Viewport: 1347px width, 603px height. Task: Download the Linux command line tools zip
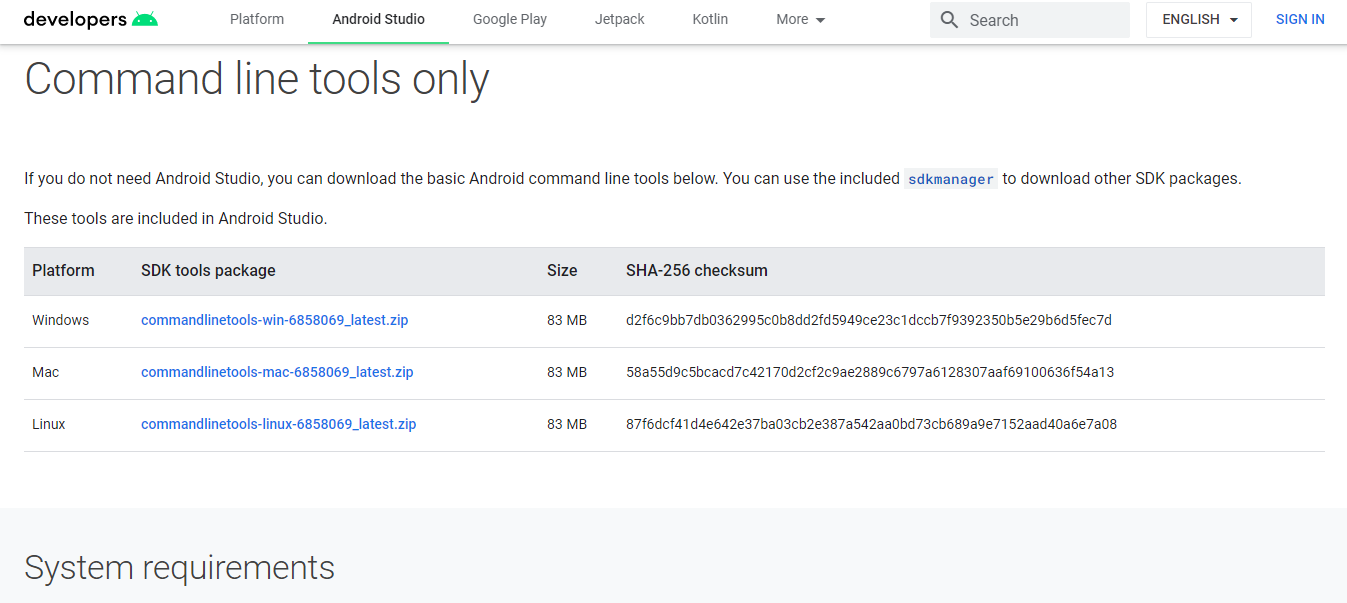tap(278, 424)
